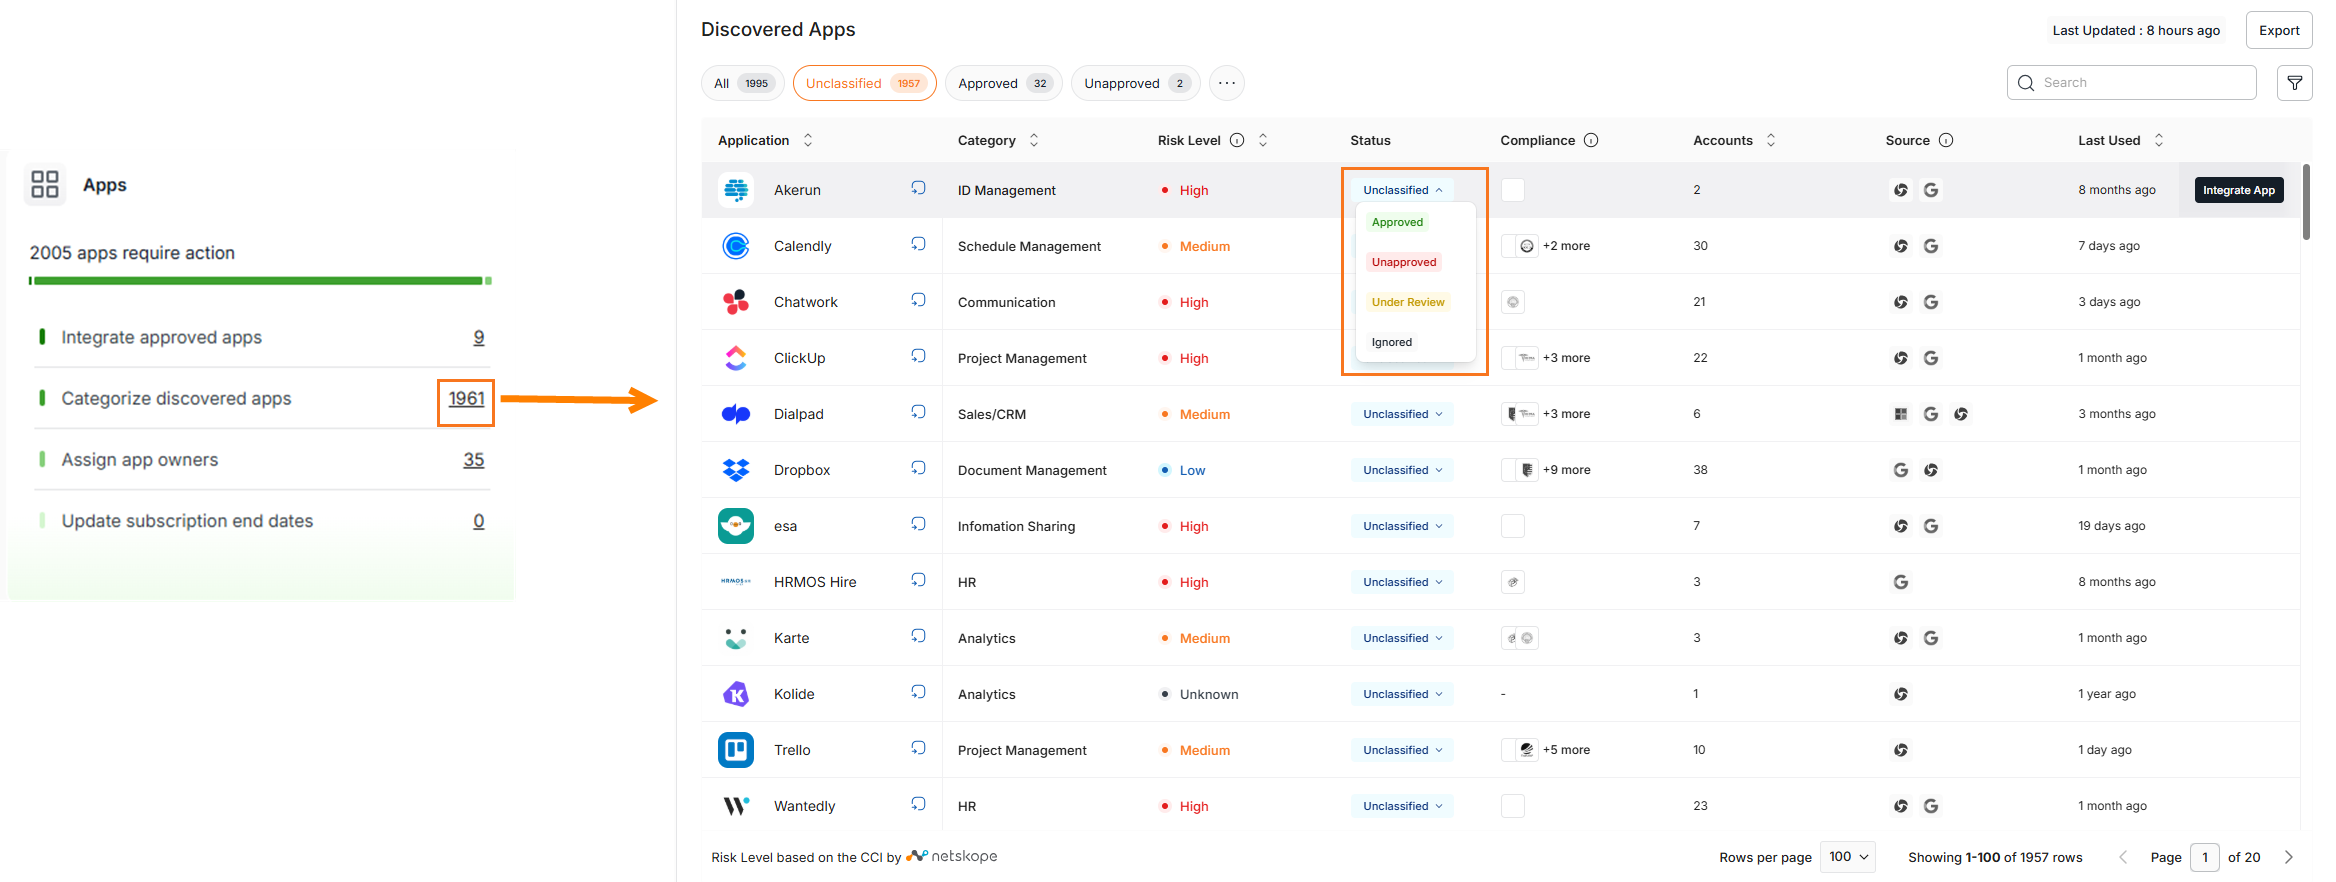The width and height of the screenshot is (2336, 882).
Task: Click Google source icon in Akerun row
Action: [1931, 190]
